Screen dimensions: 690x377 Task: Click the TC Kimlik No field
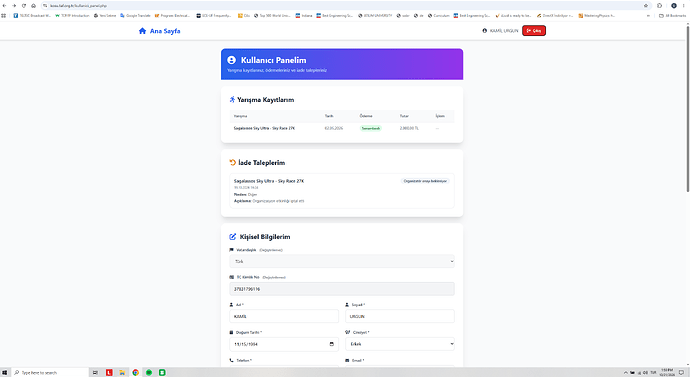pyautogui.click(x=342, y=289)
